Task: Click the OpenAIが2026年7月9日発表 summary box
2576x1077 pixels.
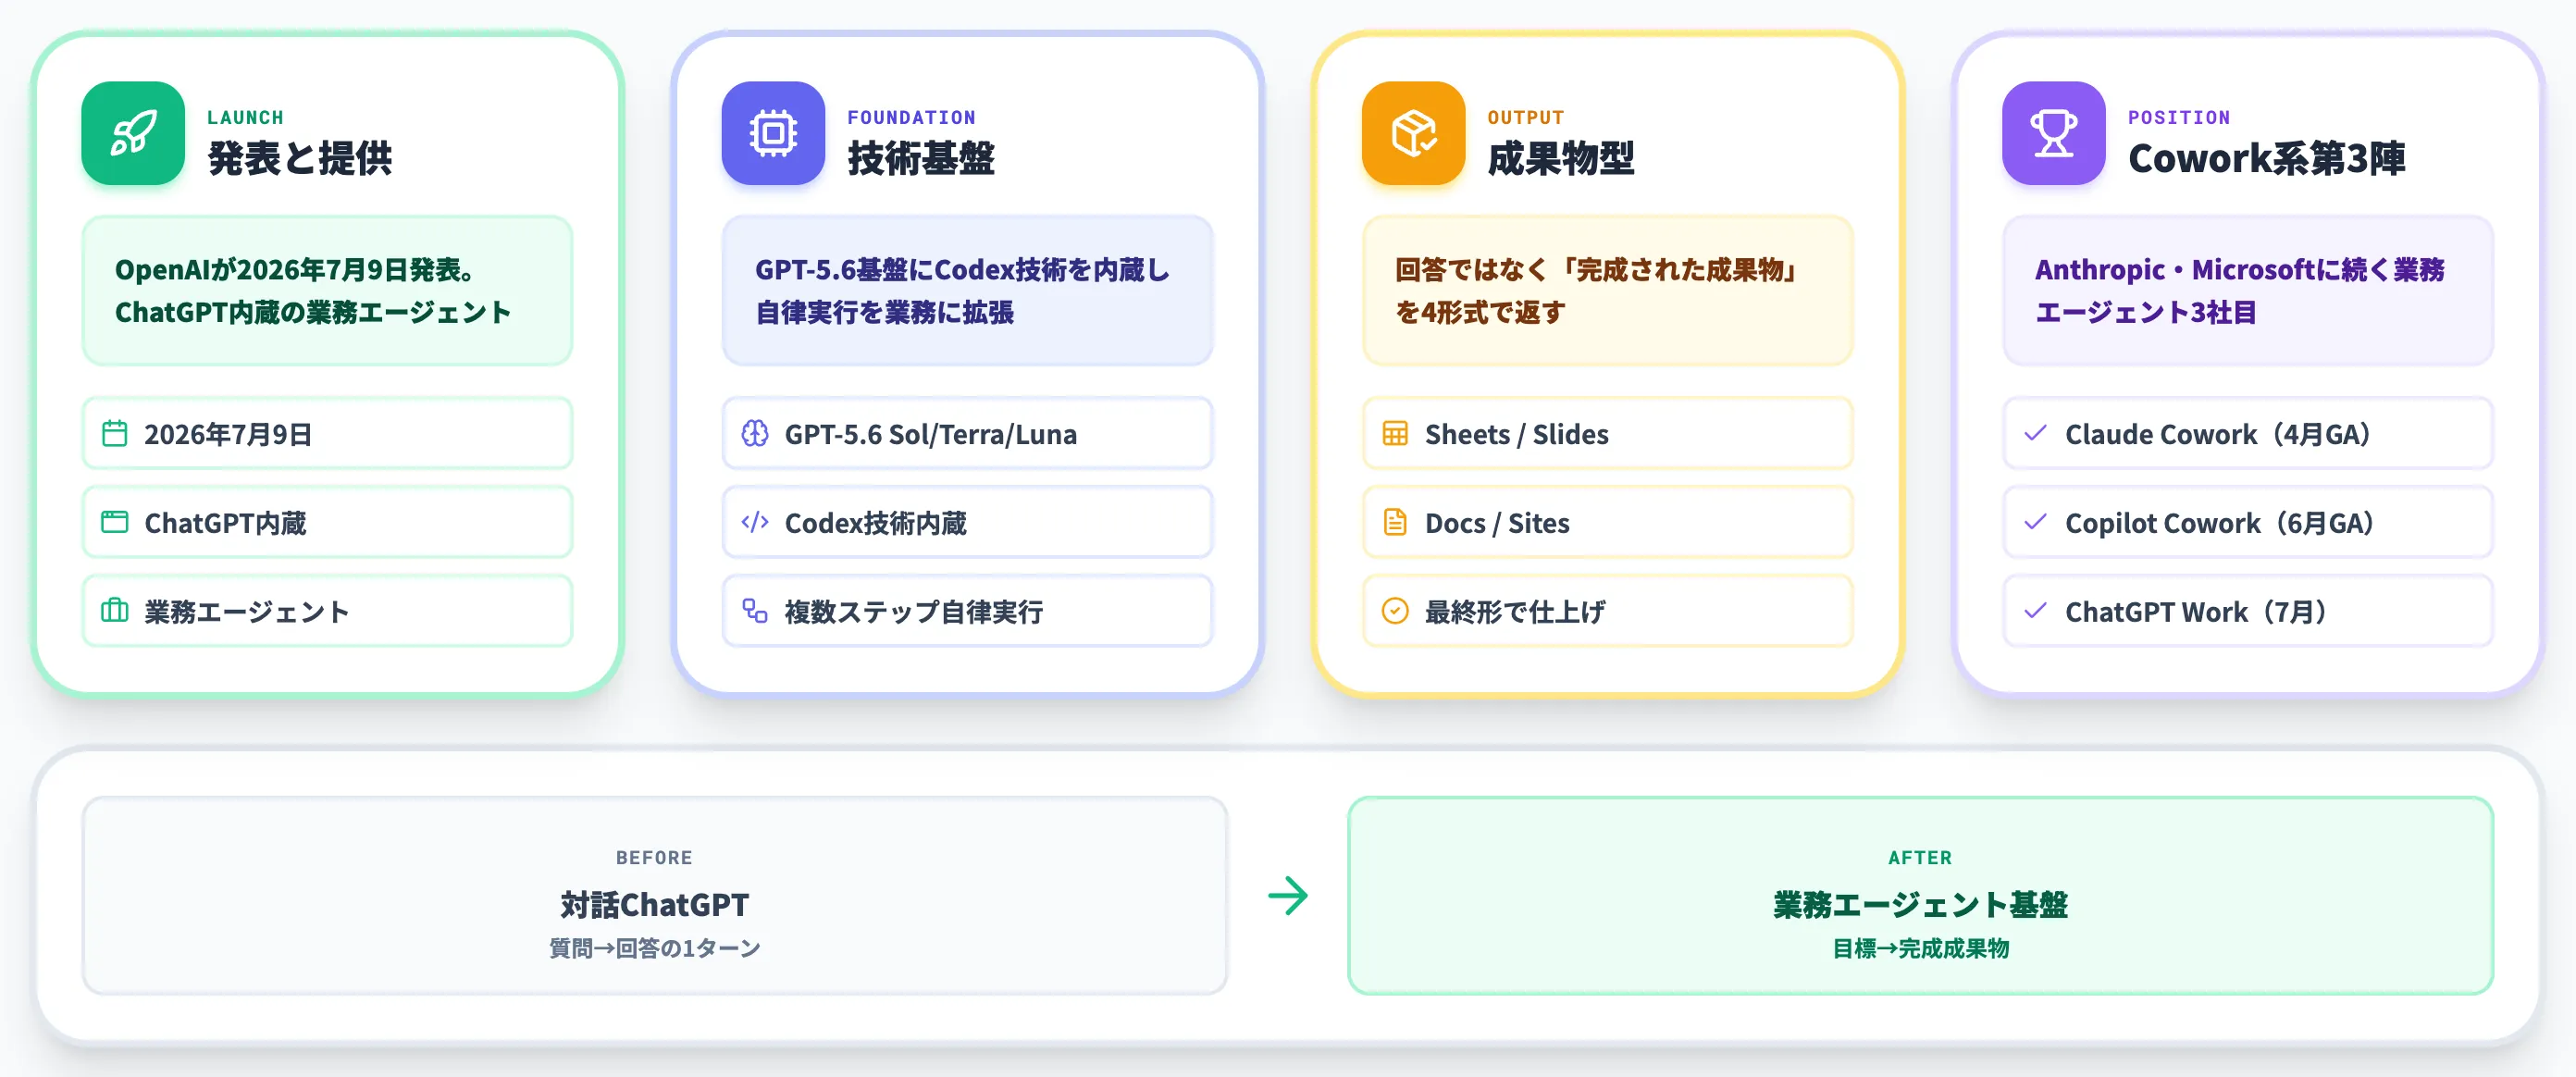Action: tap(327, 291)
